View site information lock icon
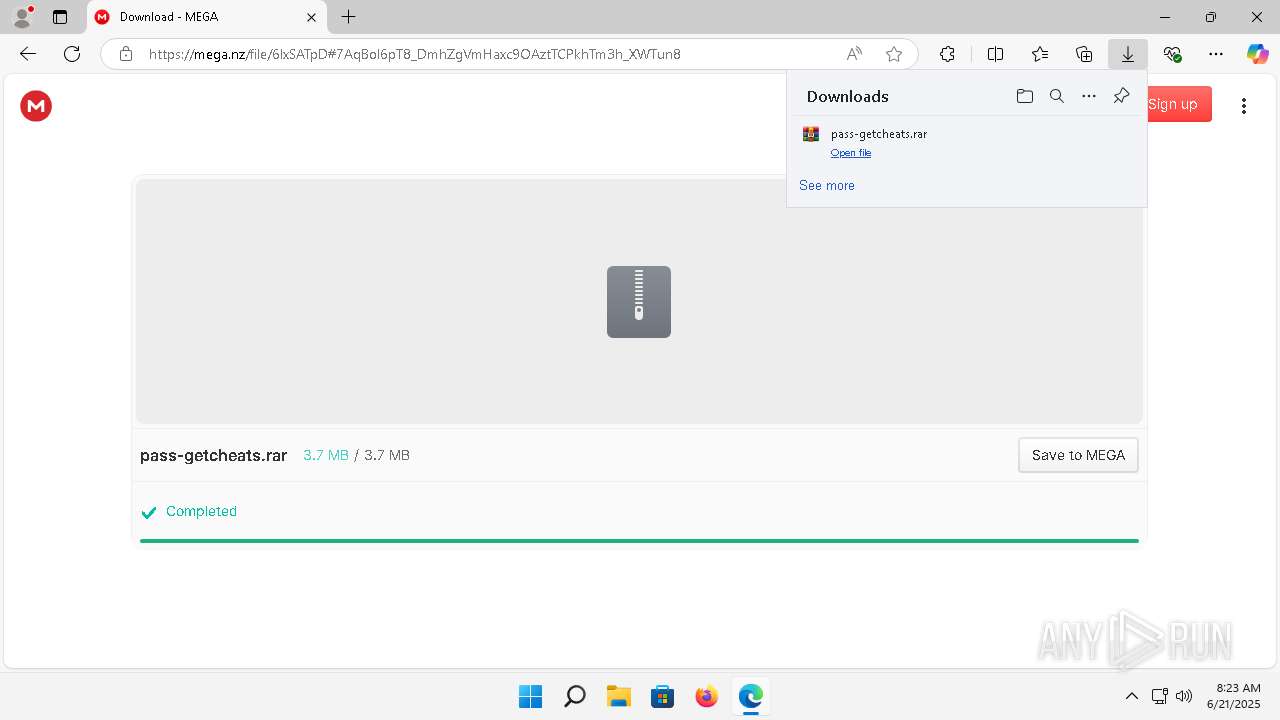 (x=126, y=54)
